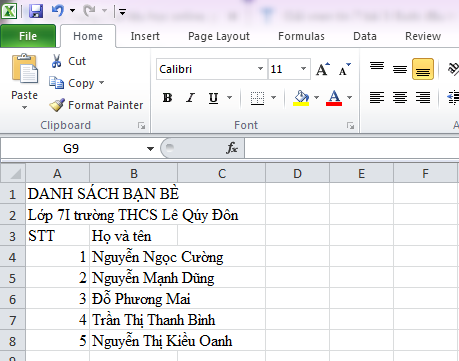
Task: Click the Paste clipboard icon
Action: coord(25,69)
